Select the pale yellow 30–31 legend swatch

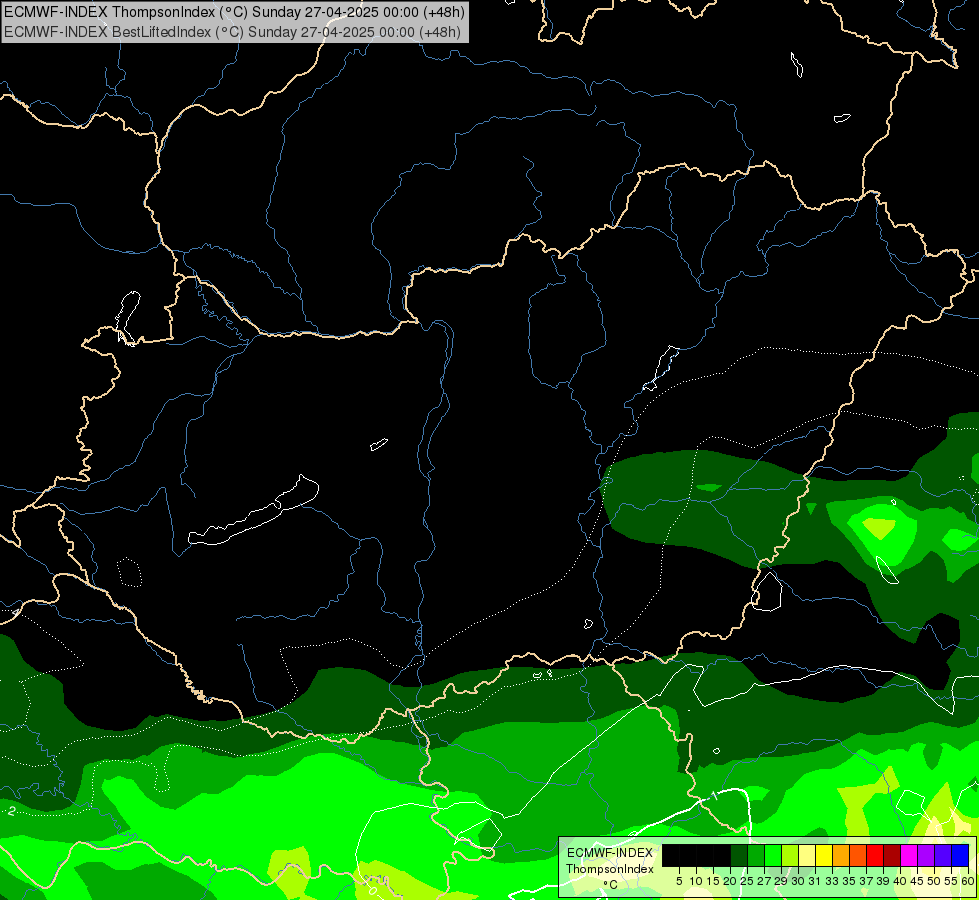pos(807,856)
